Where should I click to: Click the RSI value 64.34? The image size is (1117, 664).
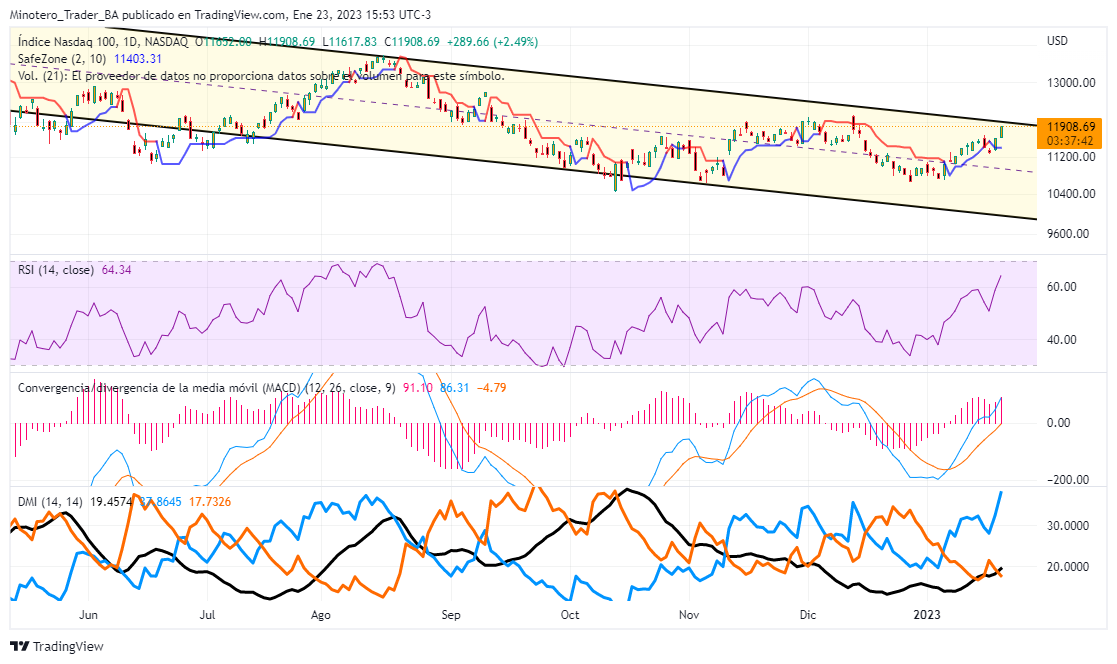(116, 270)
